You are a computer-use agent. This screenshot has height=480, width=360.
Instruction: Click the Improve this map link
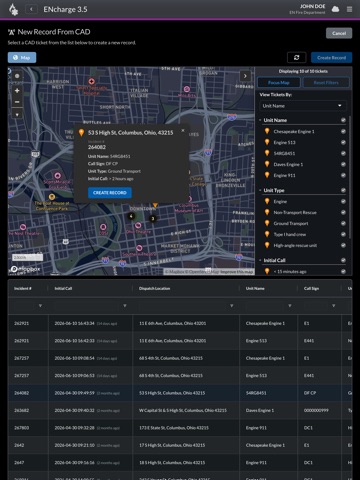click(x=237, y=272)
